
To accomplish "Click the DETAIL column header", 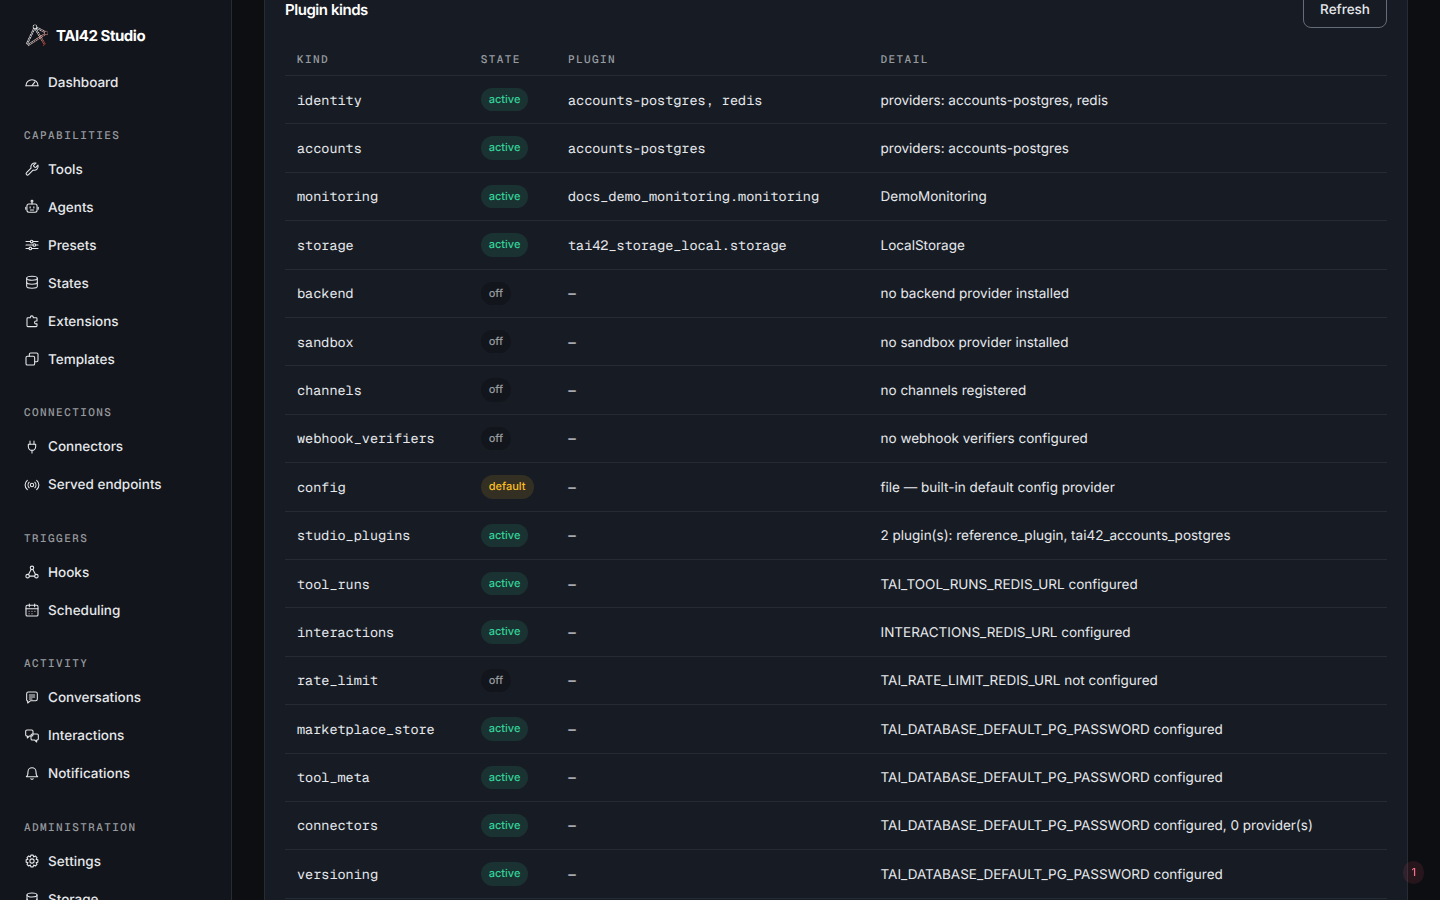I will [x=904, y=60].
